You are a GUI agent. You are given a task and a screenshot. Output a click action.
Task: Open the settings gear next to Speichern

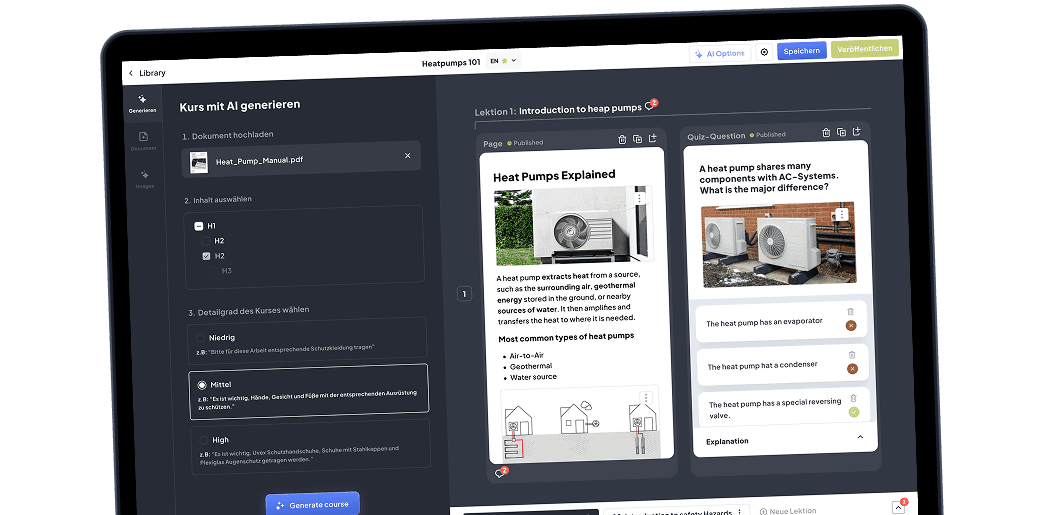pos(764,52)
